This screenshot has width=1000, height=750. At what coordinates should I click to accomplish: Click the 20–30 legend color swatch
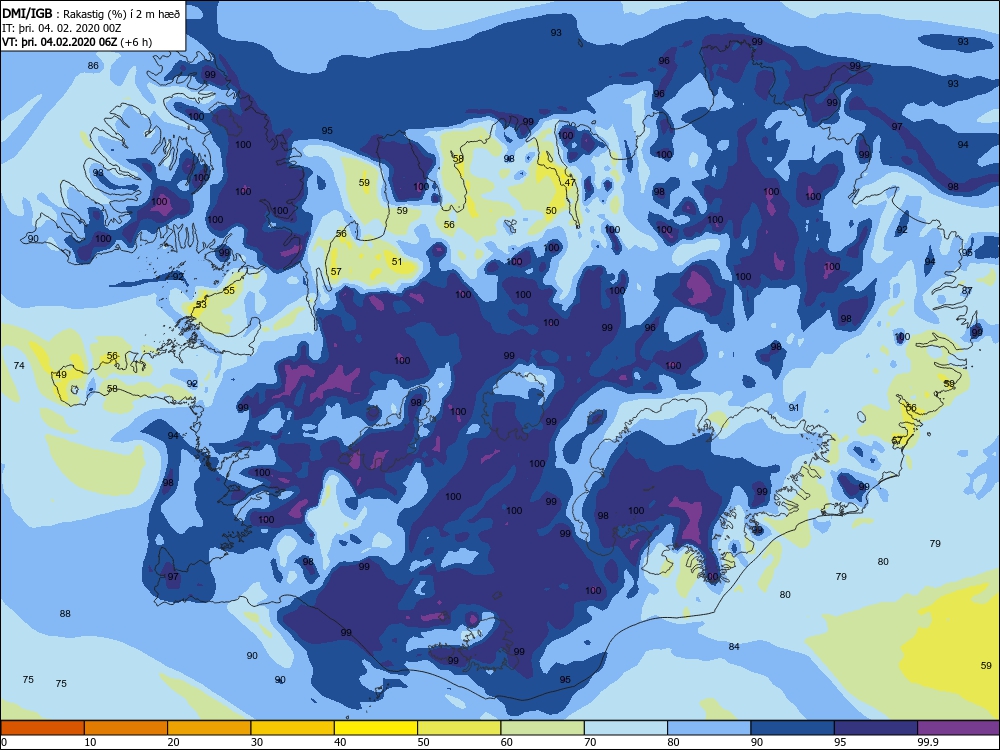click(209, 728)
